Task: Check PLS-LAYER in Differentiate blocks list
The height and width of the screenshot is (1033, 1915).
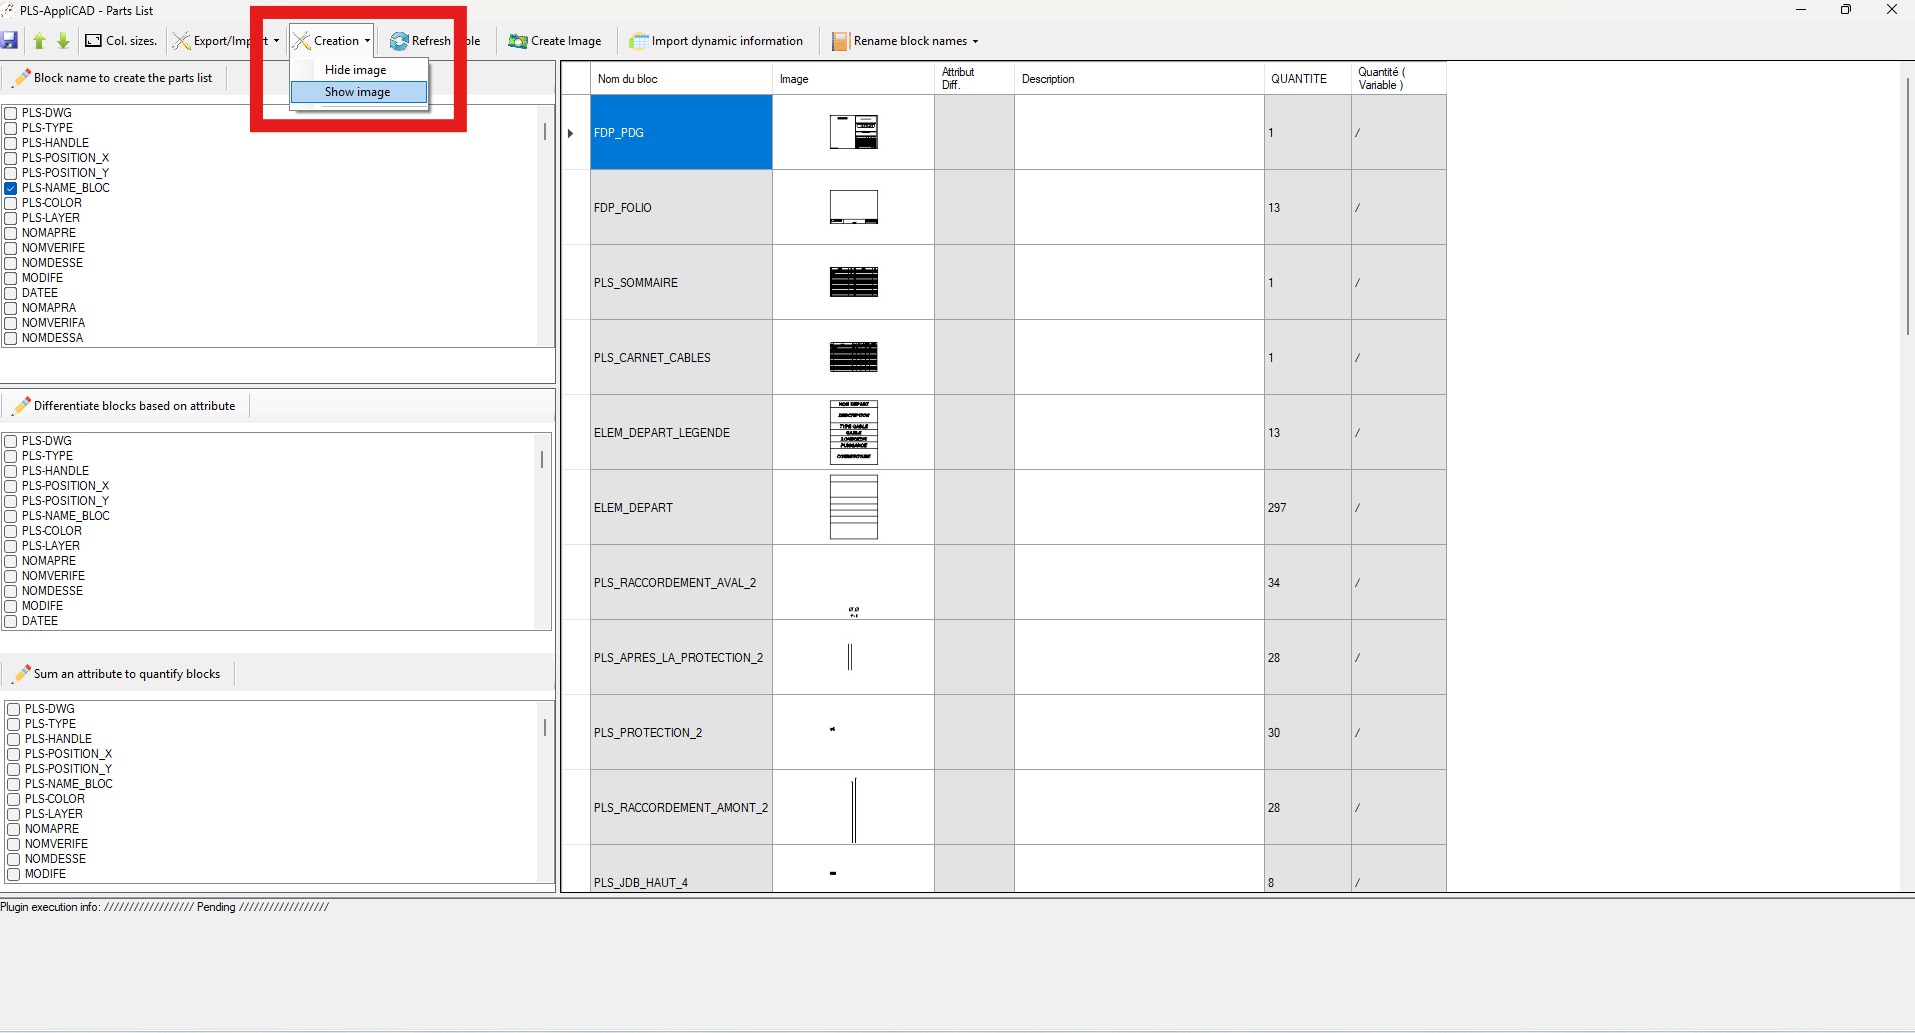Action: point(11,546)
